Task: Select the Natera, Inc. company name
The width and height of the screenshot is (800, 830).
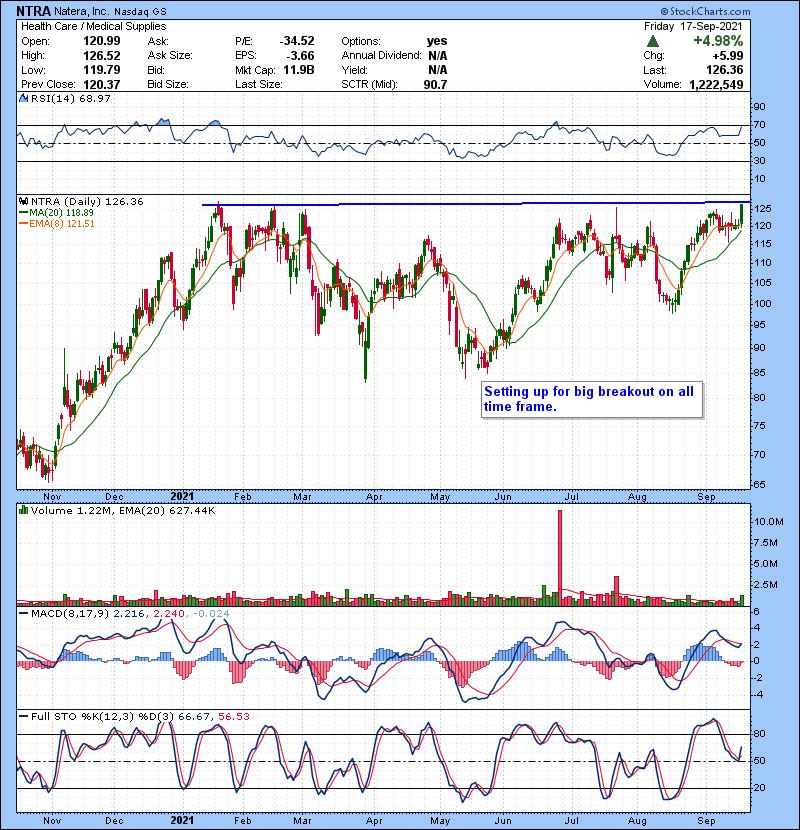Action: pos(82,11)
